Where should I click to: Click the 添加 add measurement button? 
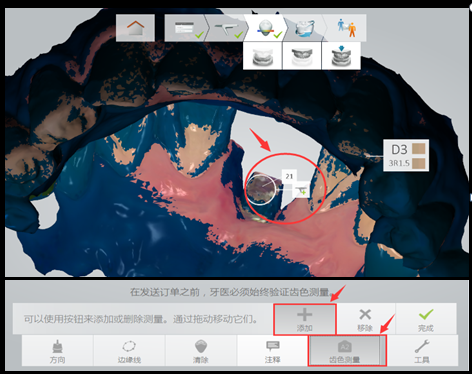pyautogui.click(x=305, y=319)
